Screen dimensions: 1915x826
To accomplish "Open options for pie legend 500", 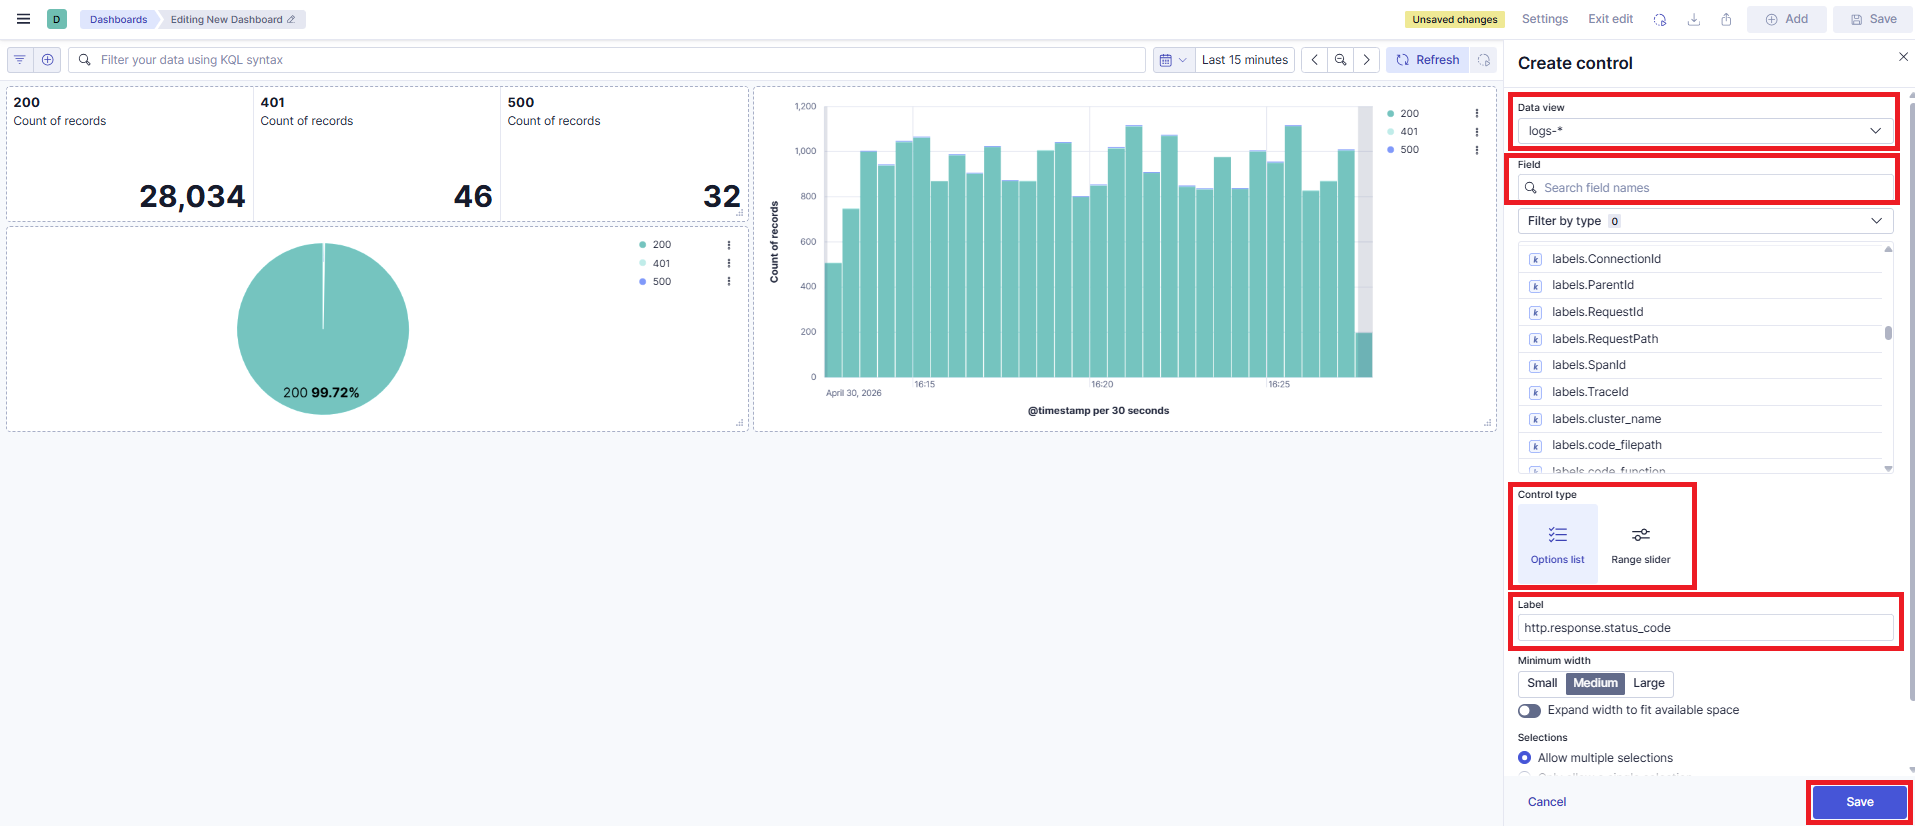I will tap(729, 282).
